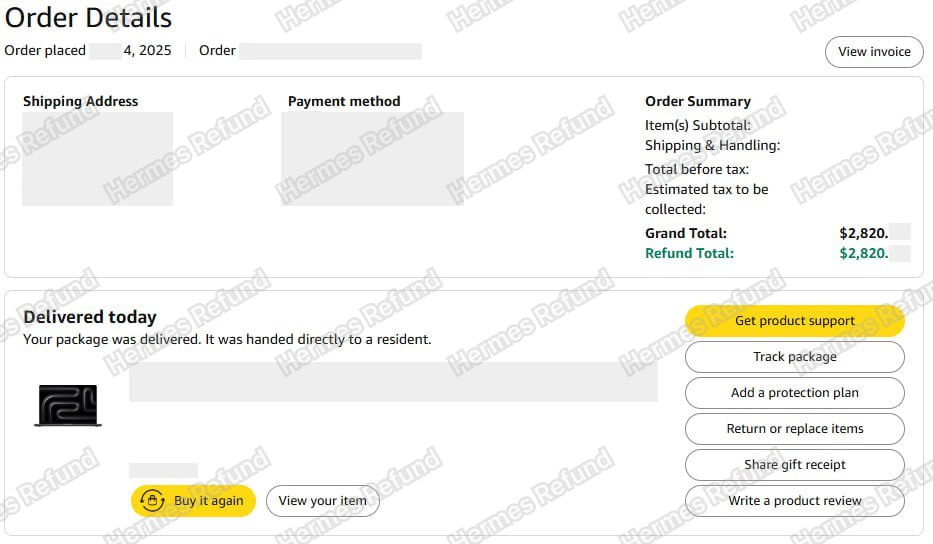Click the View your item button
This screenshot has height=544, width=933.
coord(322,501)
